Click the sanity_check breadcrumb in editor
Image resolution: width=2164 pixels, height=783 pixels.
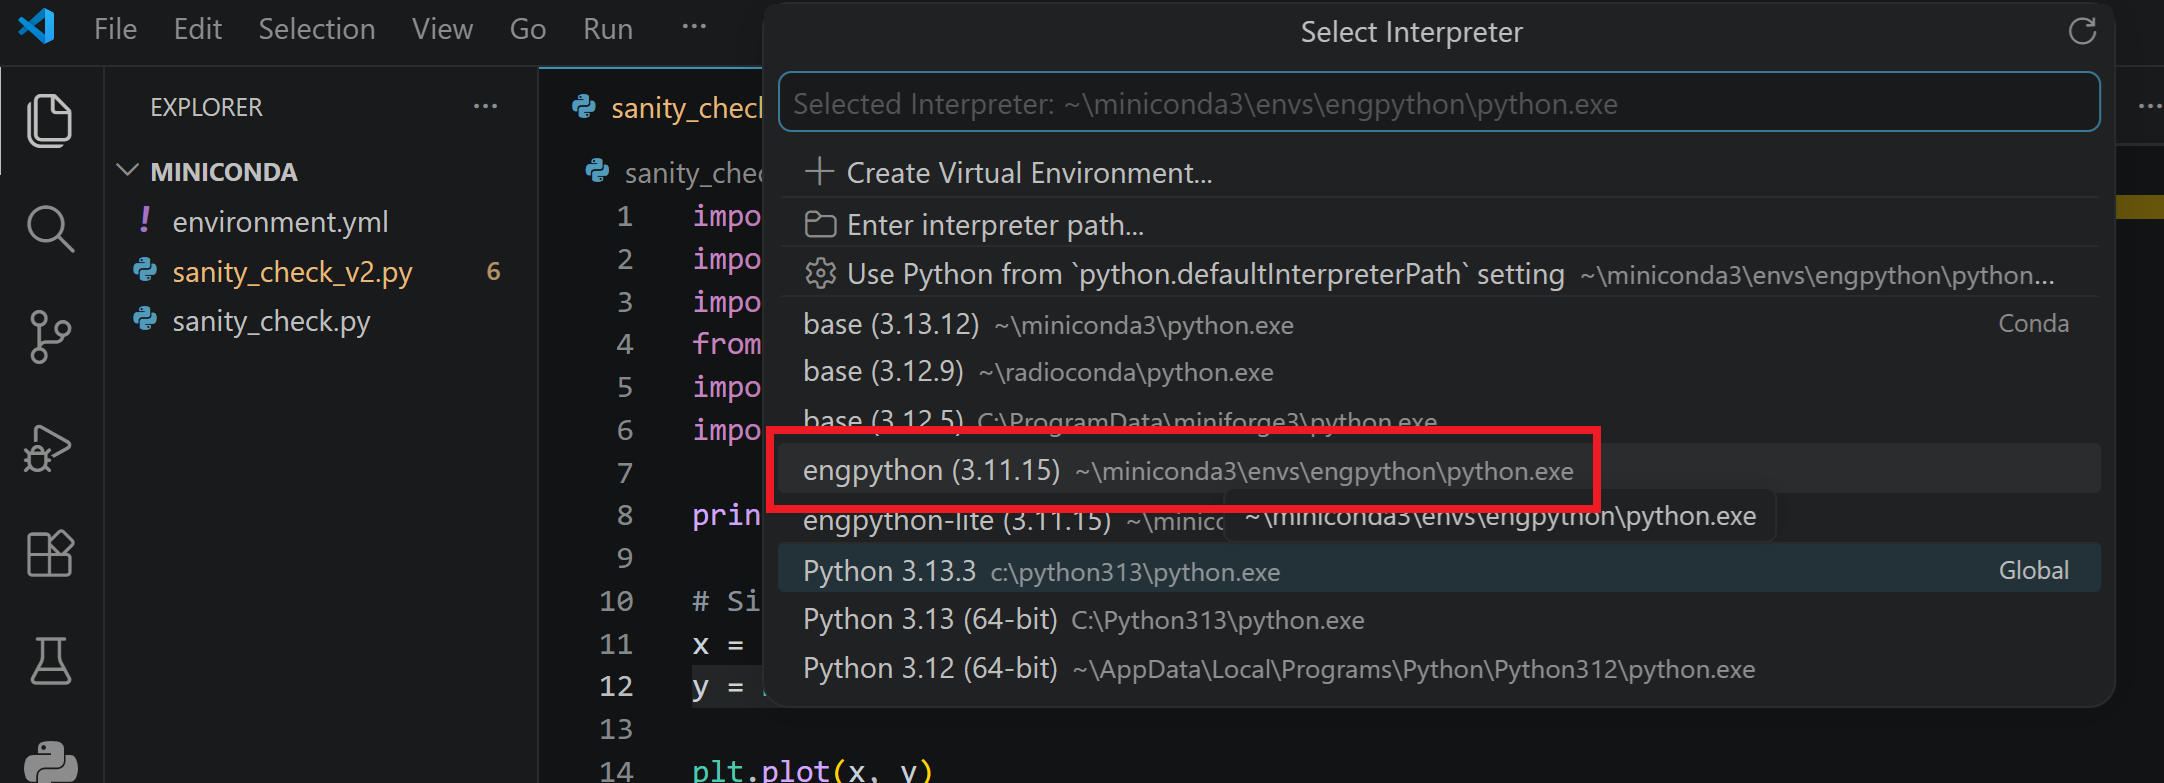click(693, 173)
